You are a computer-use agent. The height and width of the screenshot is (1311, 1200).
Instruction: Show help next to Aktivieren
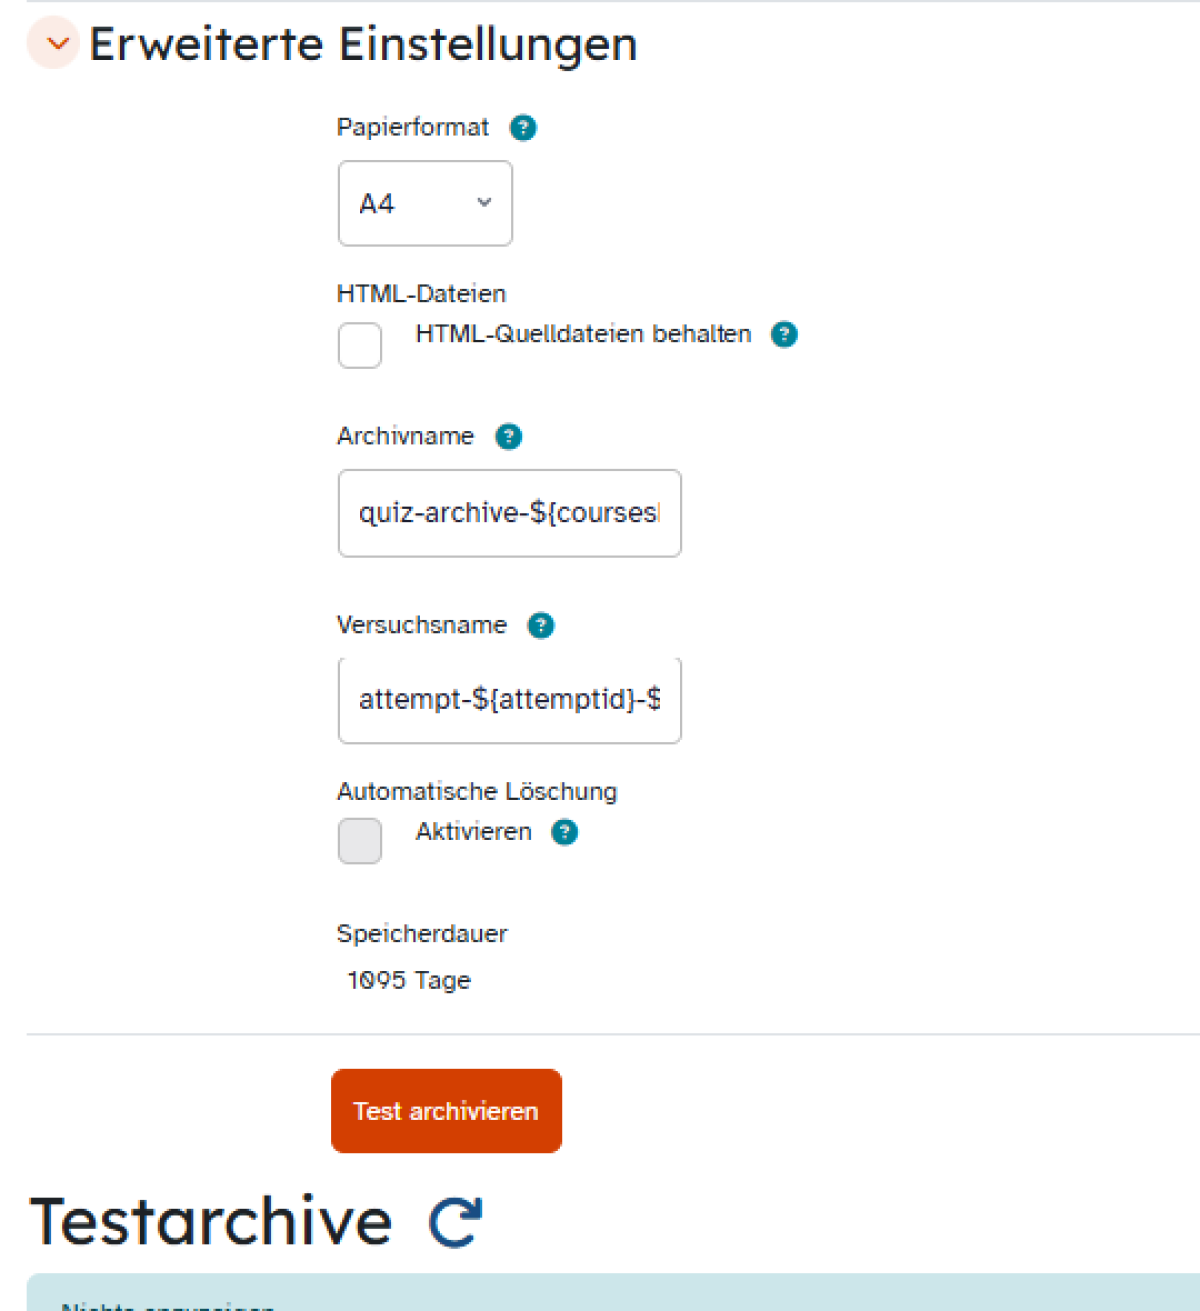click(x=565, y=832)
